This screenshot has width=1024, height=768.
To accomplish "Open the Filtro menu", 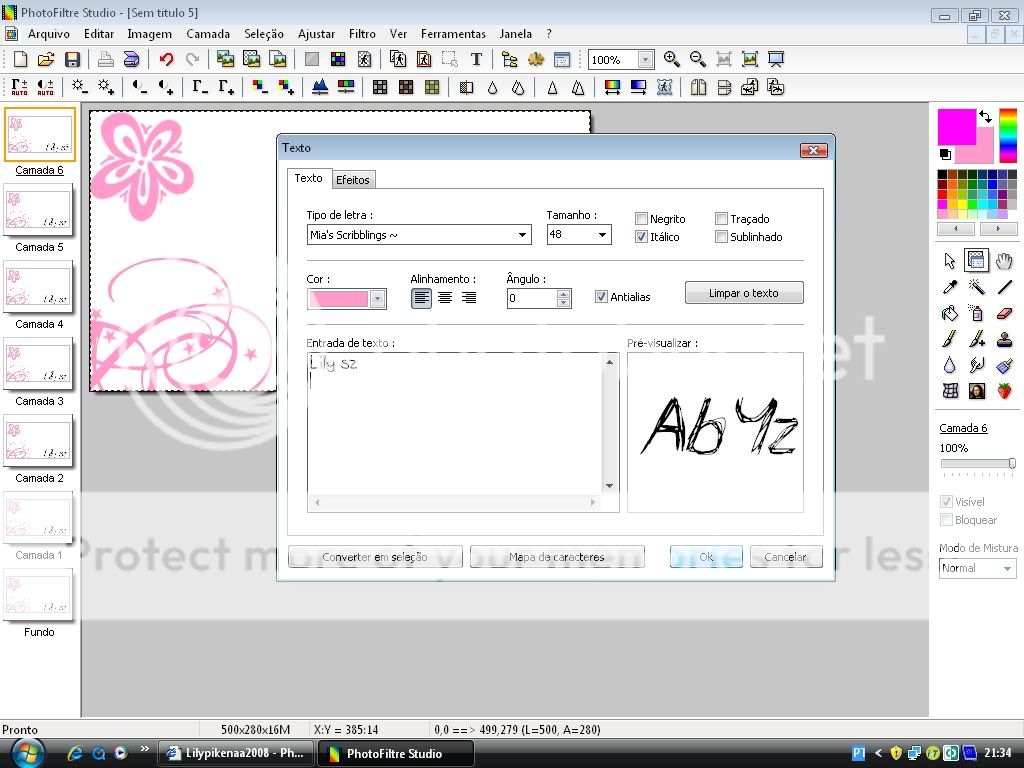I will pyautogui.click(x=362, y=34).
